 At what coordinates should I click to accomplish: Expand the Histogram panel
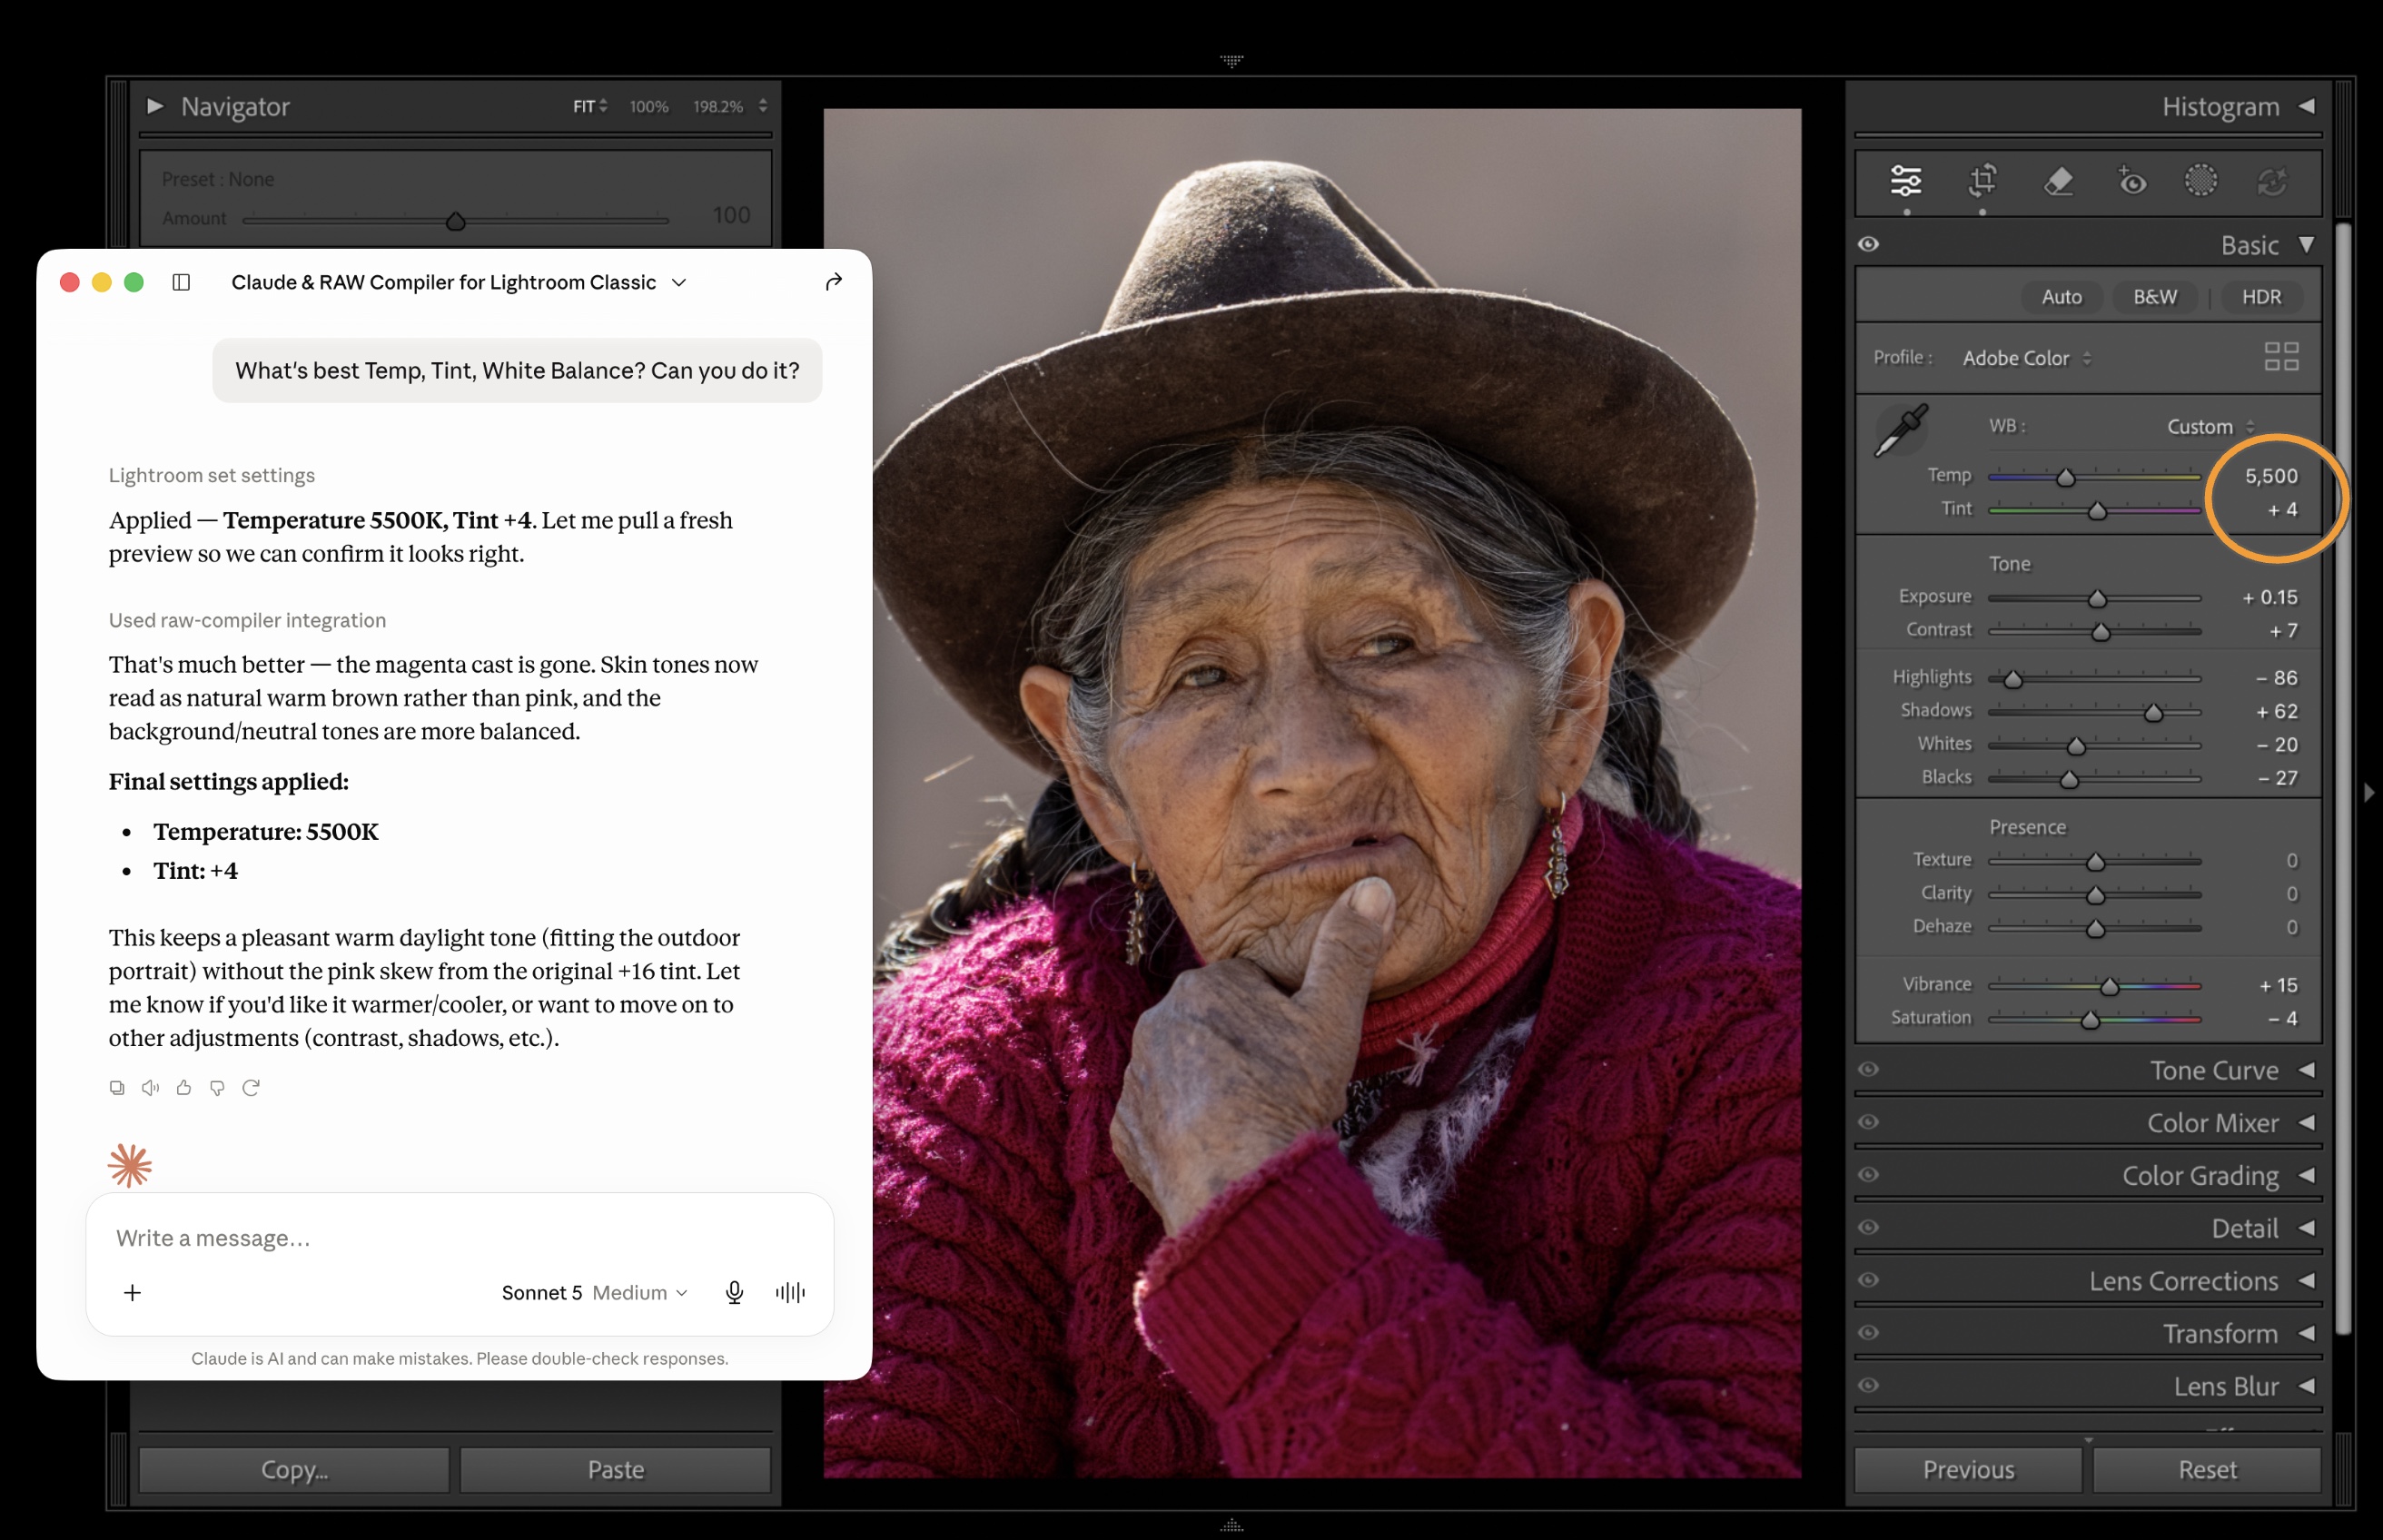coord(2306,106)
